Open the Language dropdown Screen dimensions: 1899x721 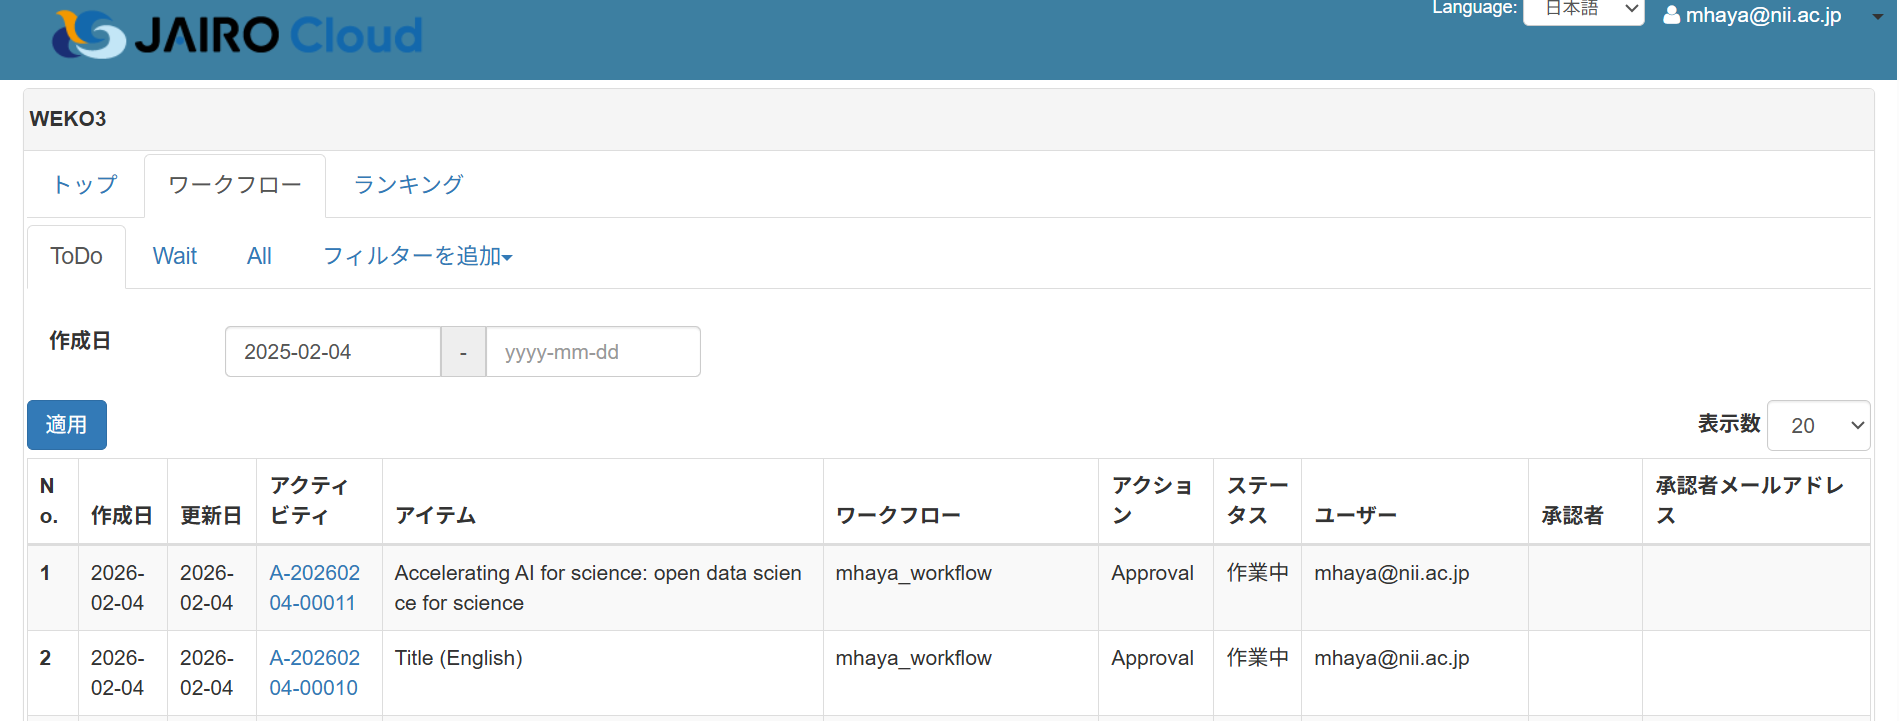pyautogui.click(x=1582, y=10)
